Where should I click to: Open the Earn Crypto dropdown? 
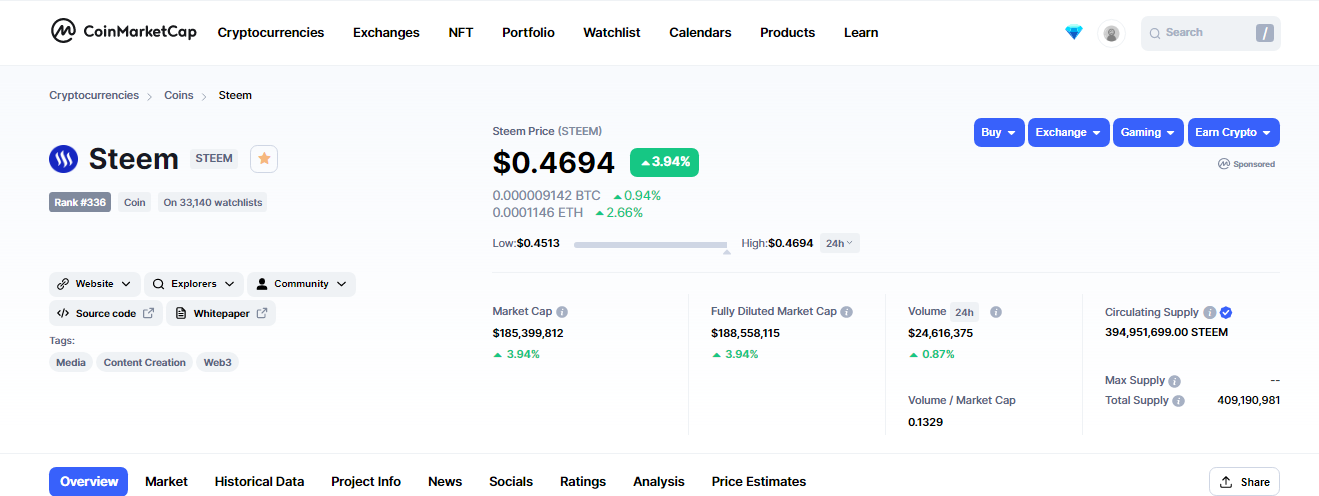click(x=1233, y=132)
